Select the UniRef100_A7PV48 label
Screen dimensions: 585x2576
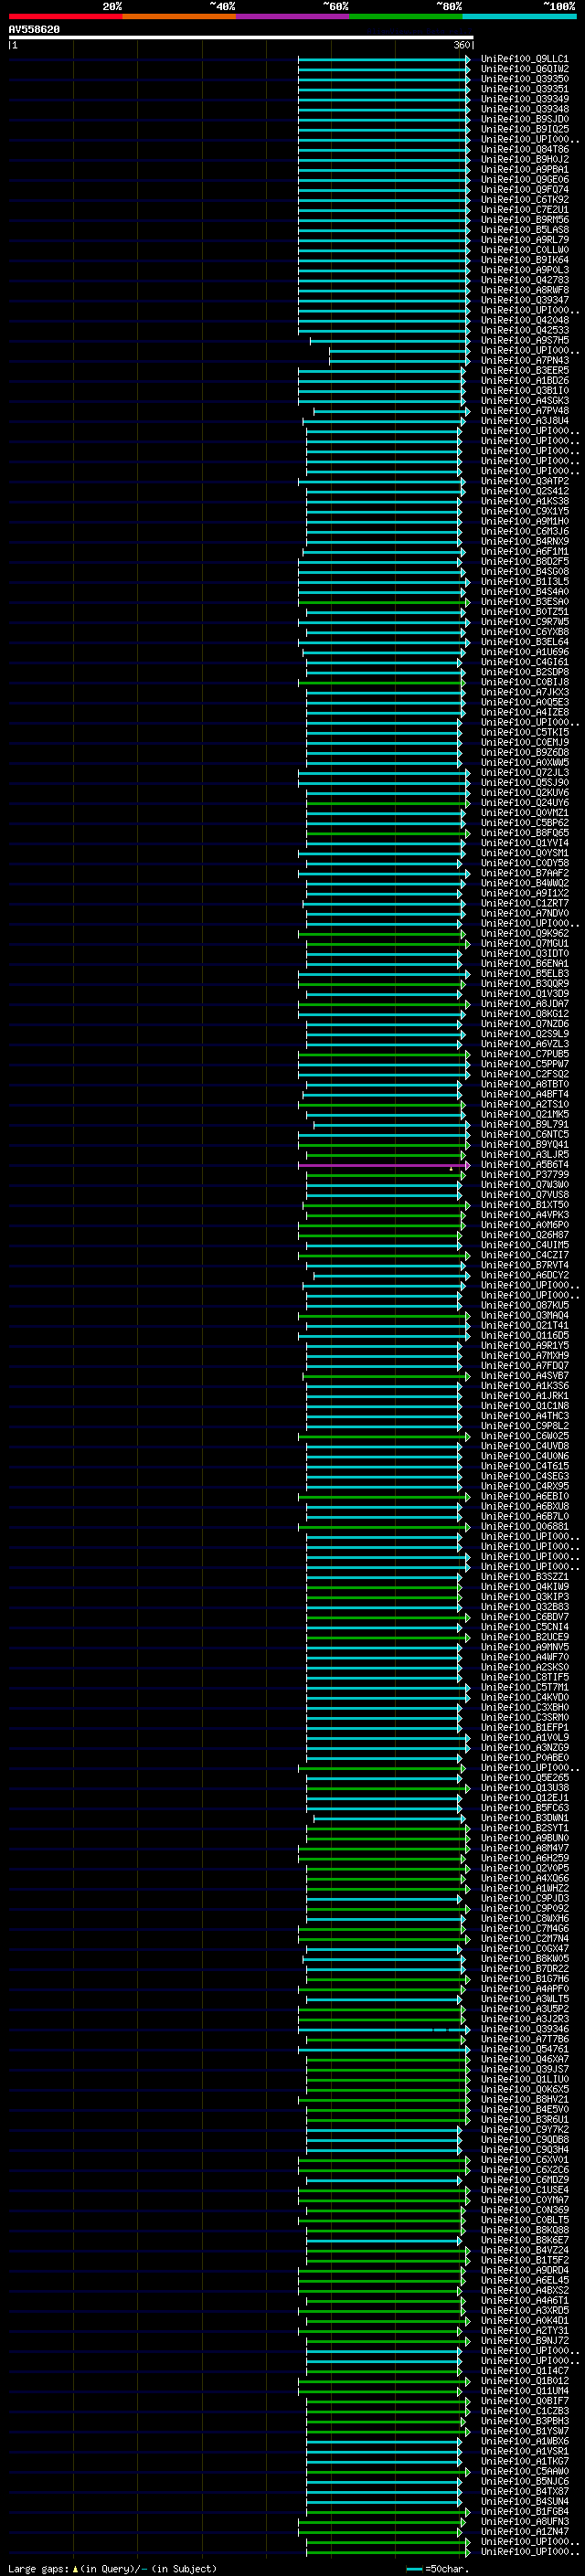(x=524, y=411)
